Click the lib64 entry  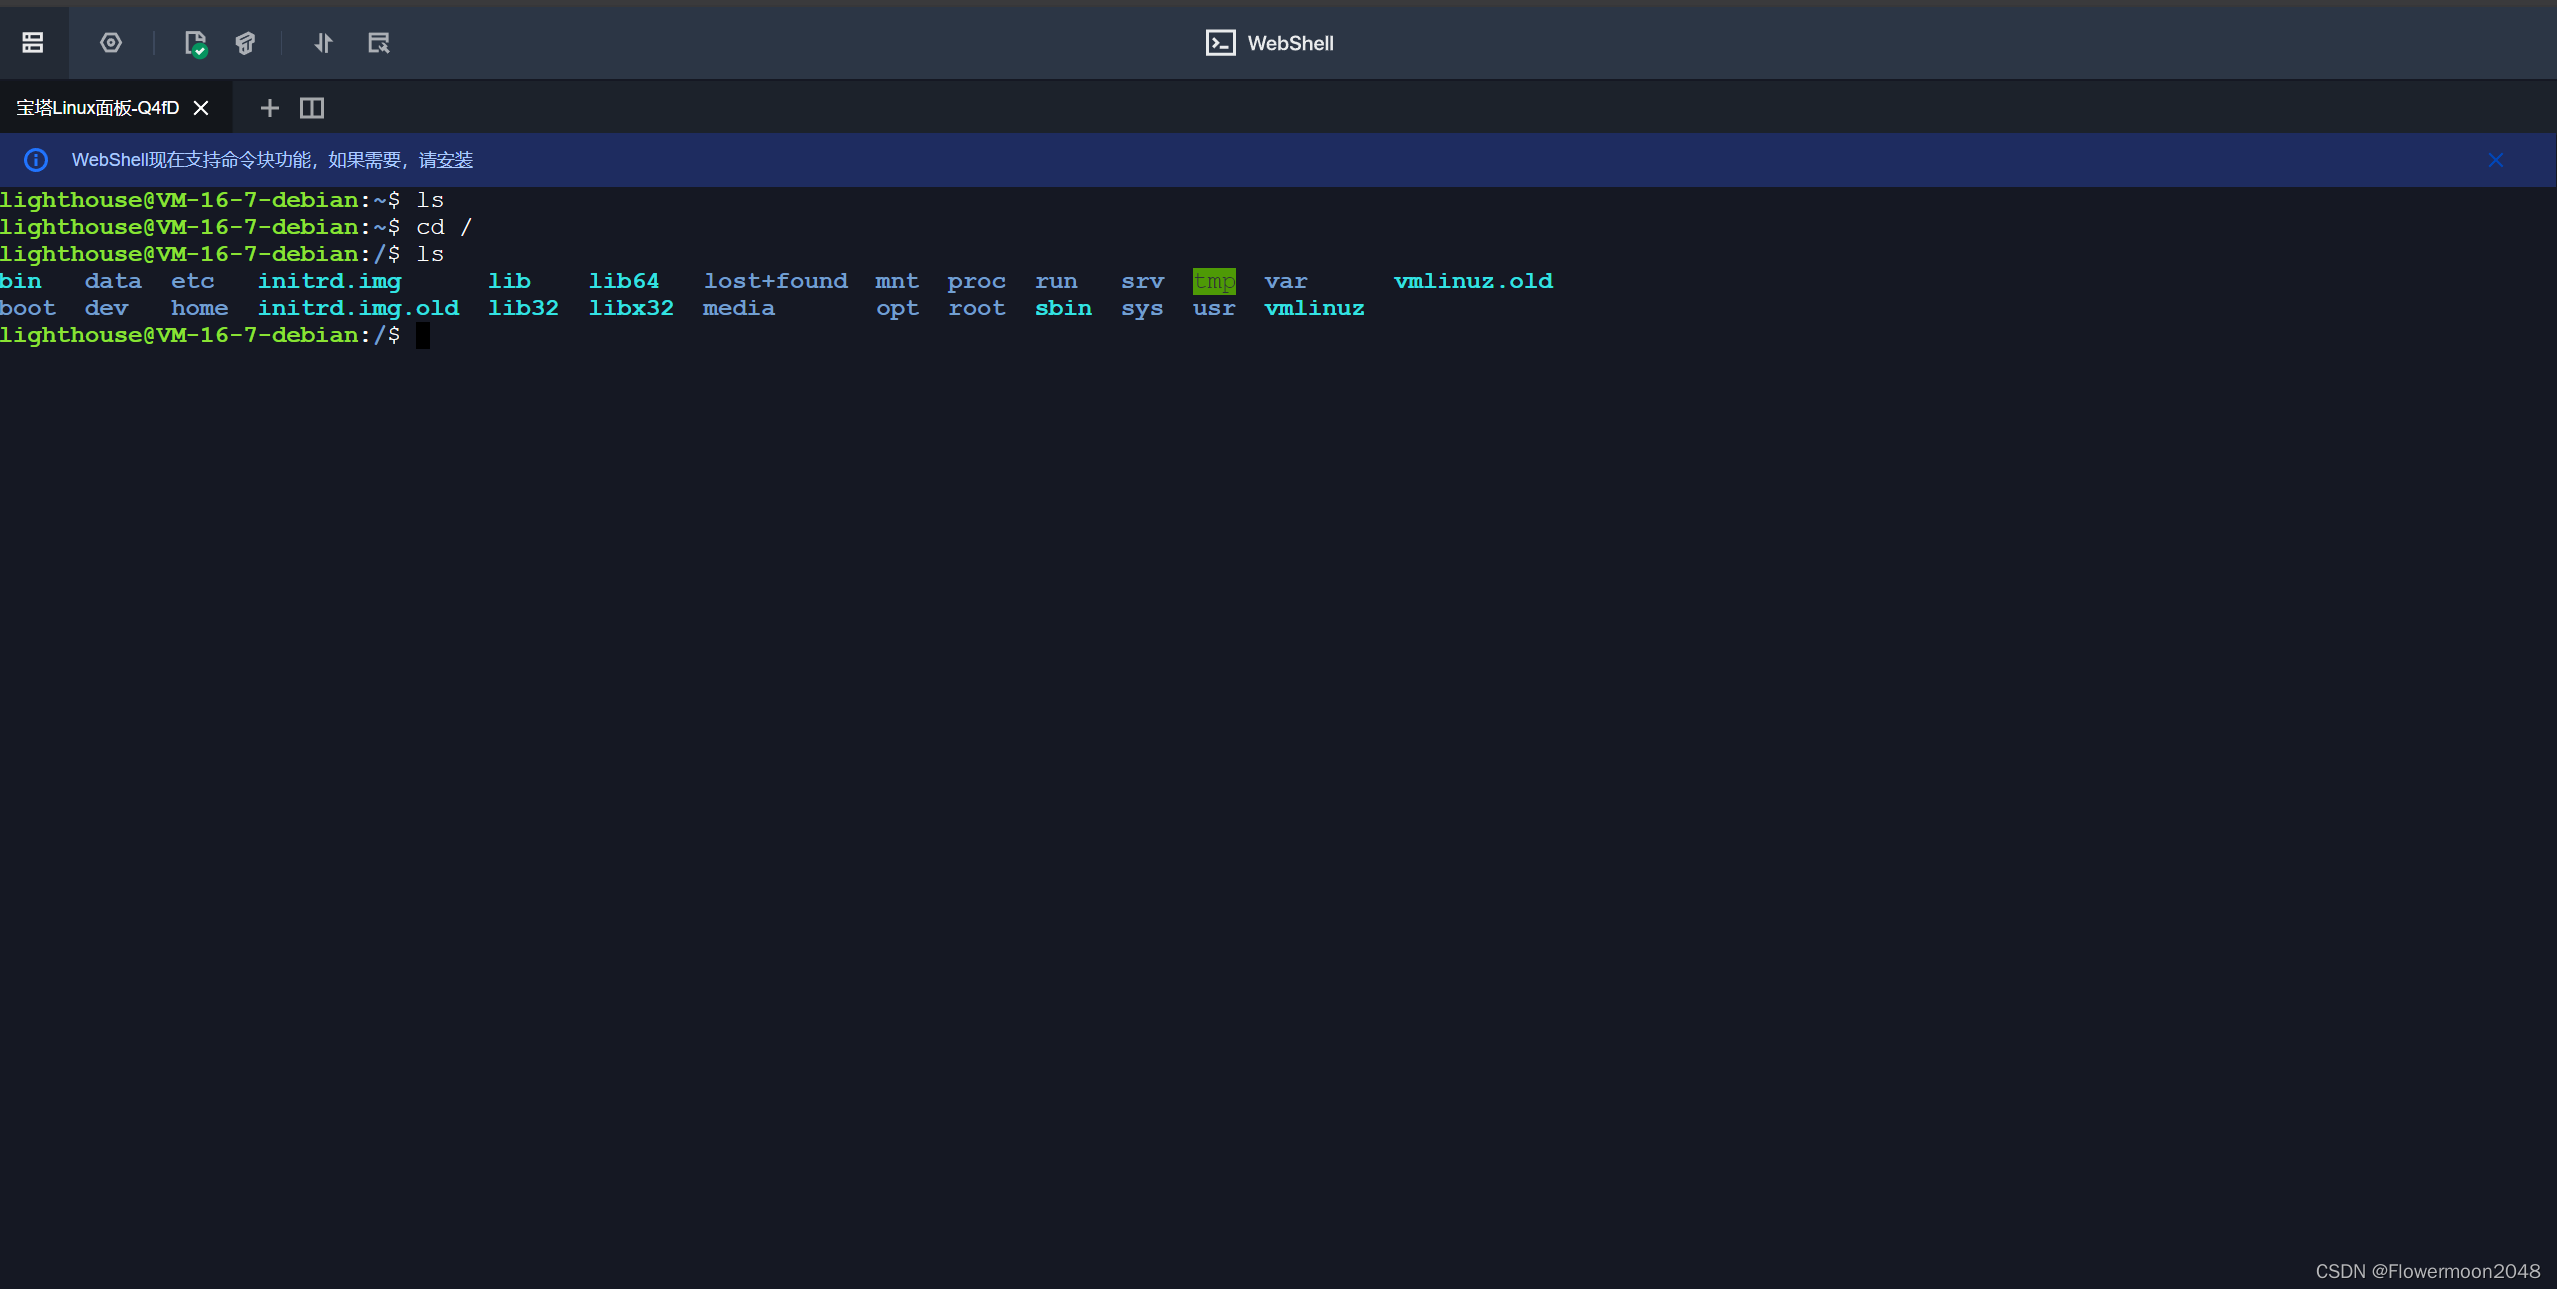pyautogui.click(x=624, y=281)
